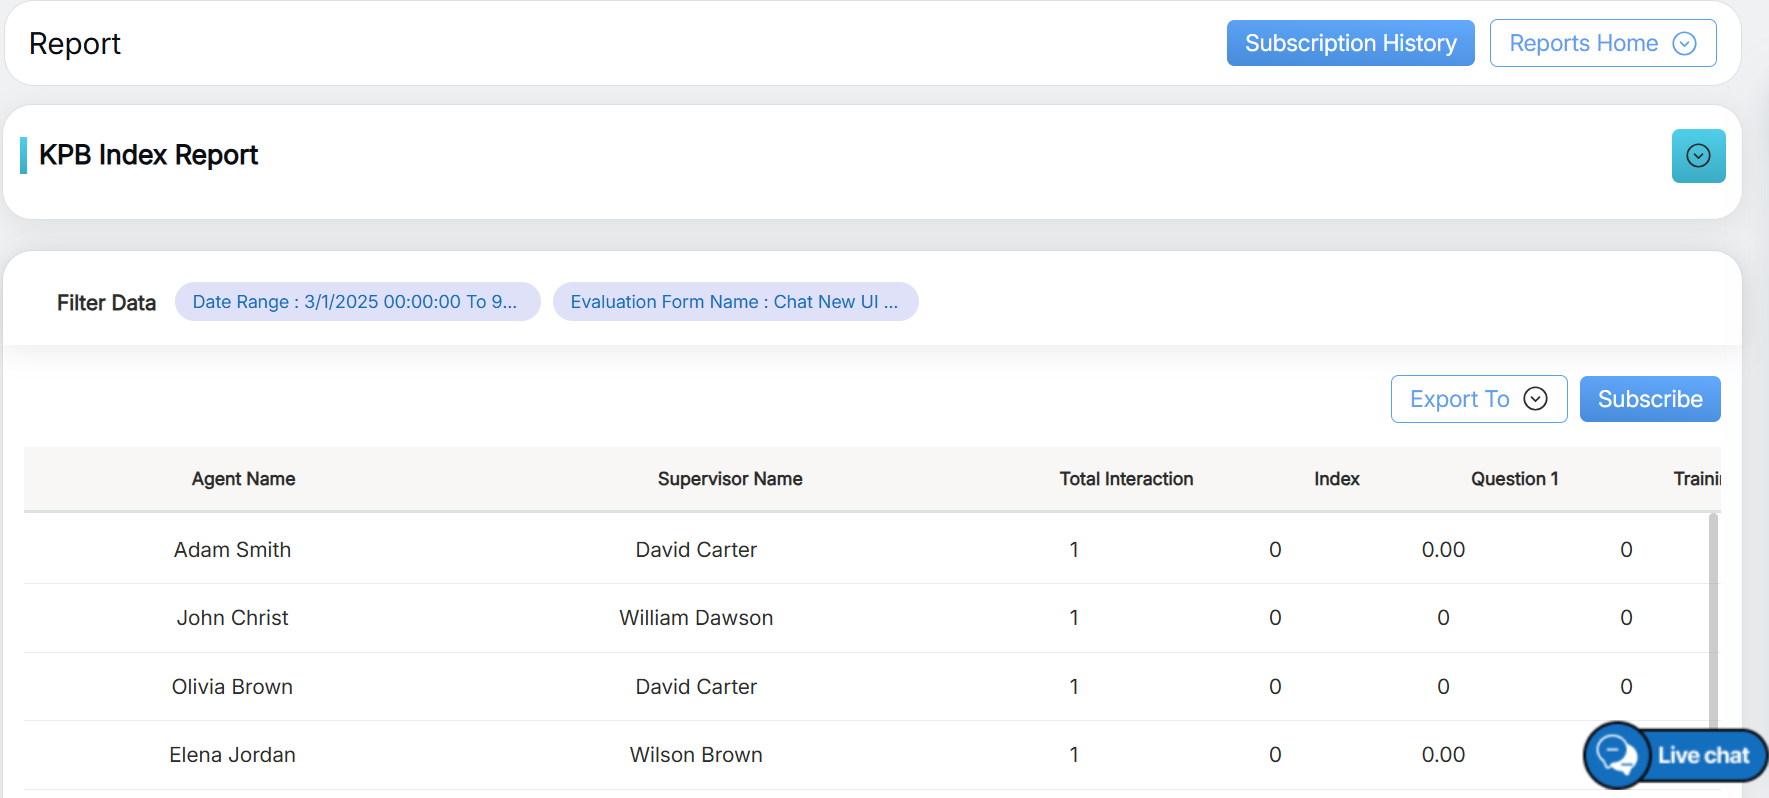Select the Evaluation Form Name filter chip

pos(735,302)
